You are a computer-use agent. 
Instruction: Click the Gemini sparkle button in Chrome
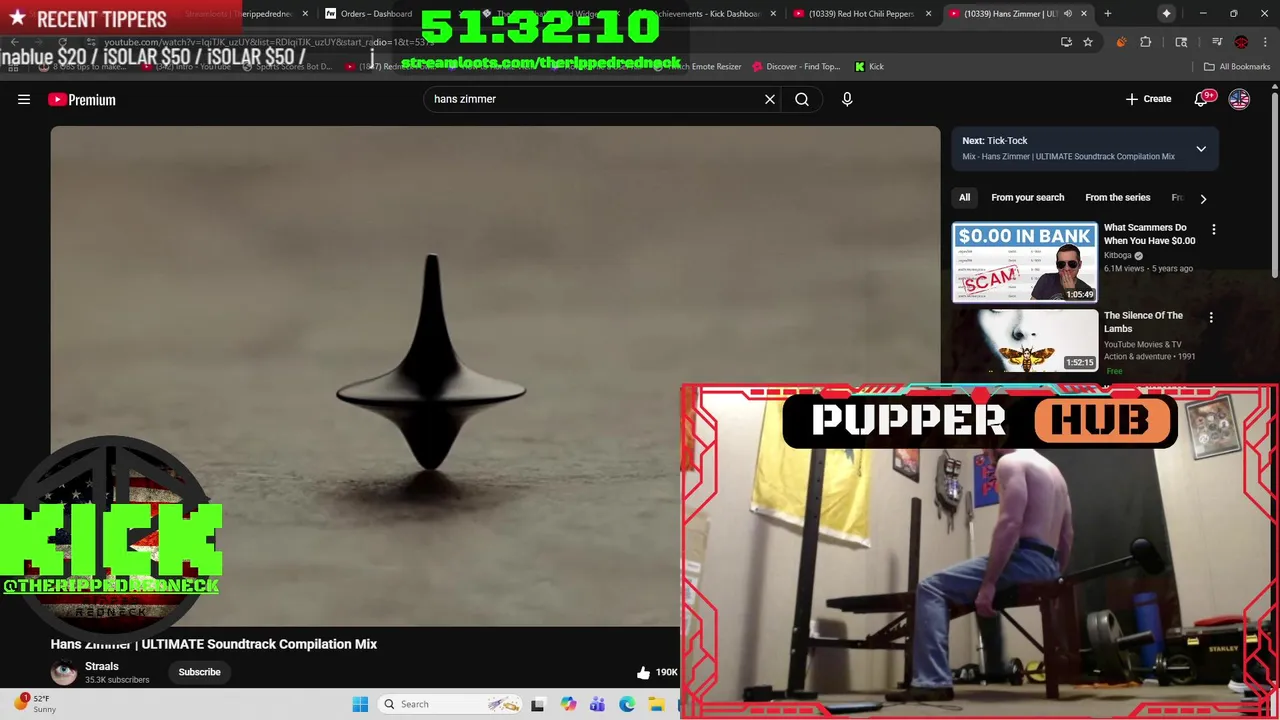1166,14
